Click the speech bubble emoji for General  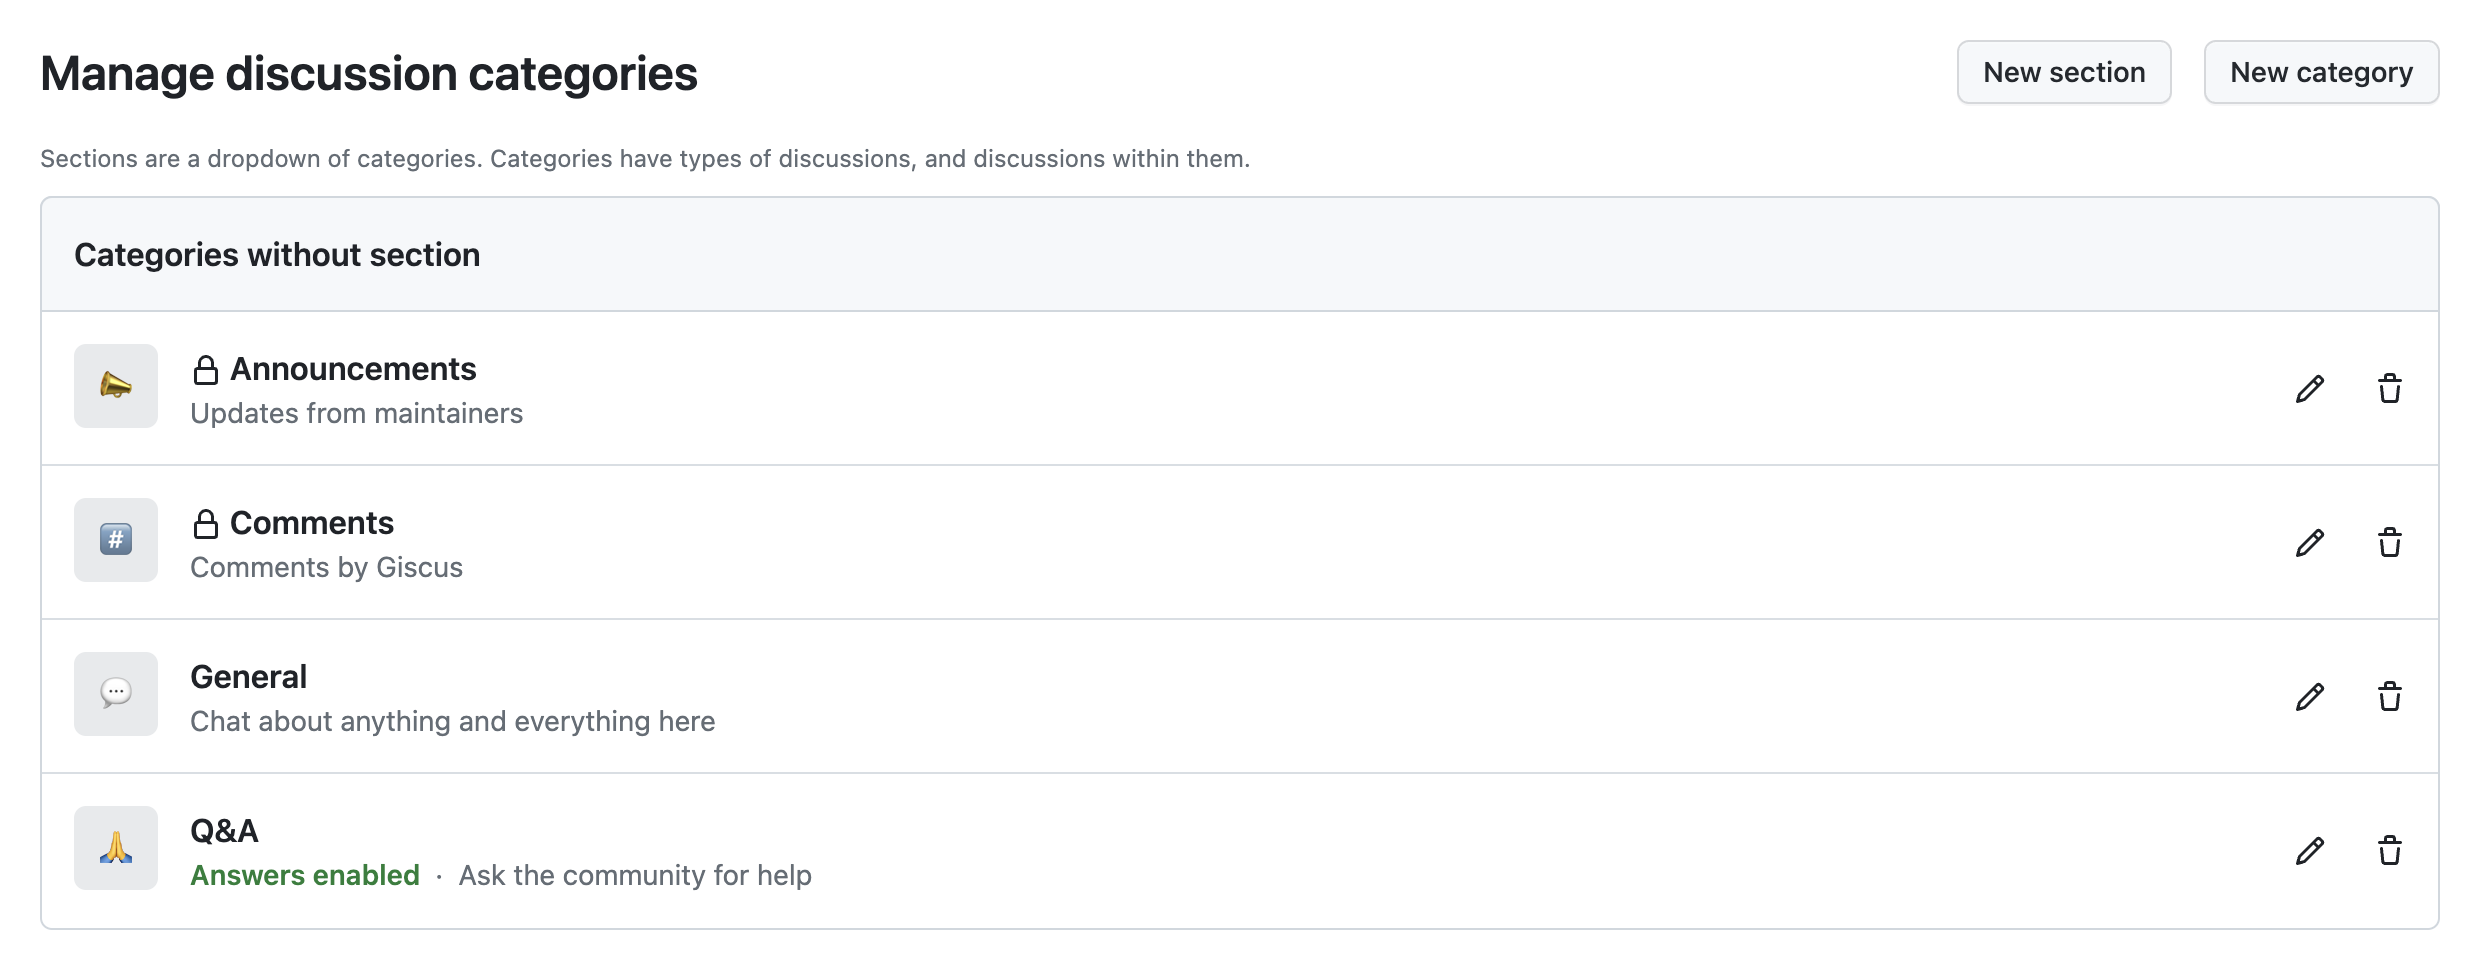[116, 694]
